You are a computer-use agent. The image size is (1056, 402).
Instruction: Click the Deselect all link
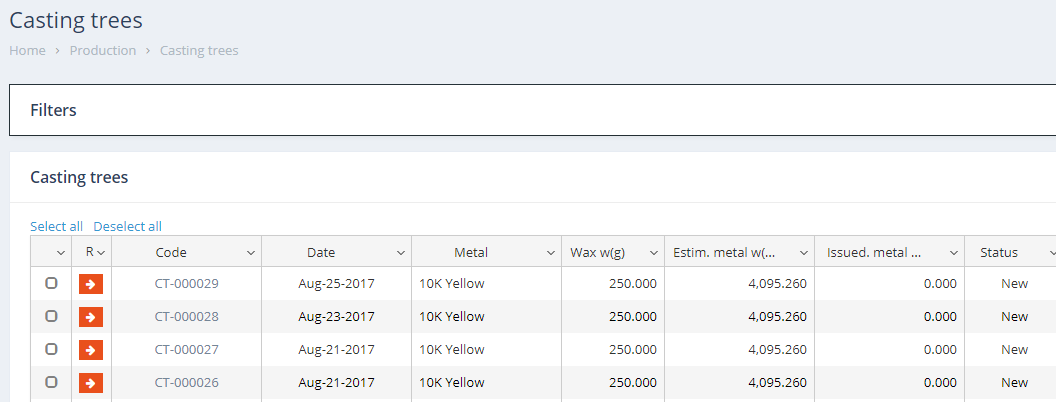[127, 227]
